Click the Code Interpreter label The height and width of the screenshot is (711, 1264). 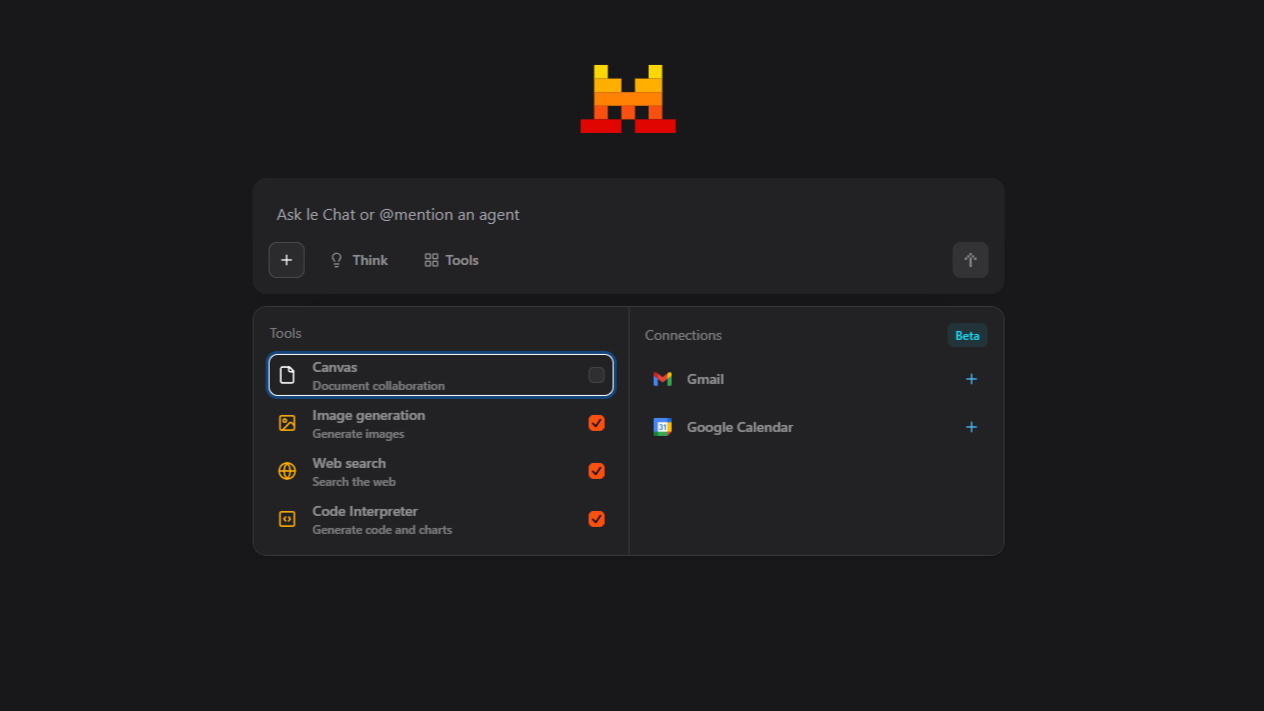(x=365, y=511)
